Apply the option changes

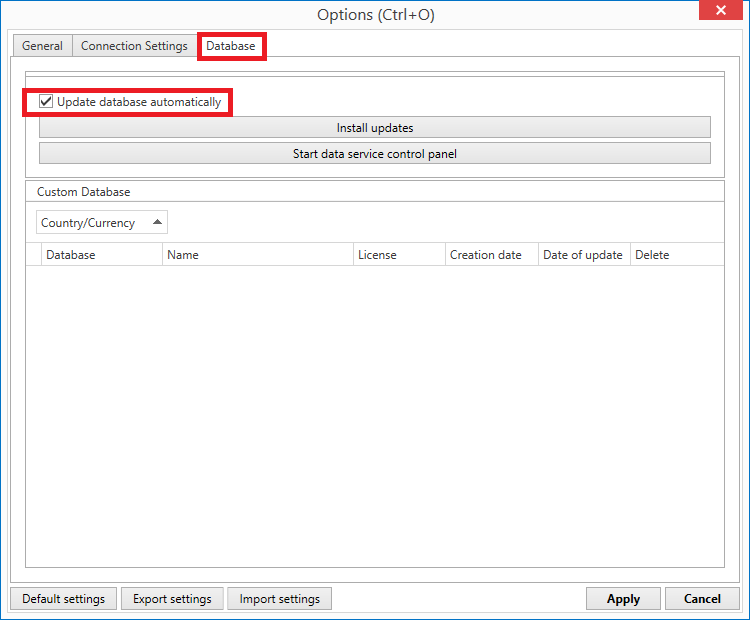point(623,598)
